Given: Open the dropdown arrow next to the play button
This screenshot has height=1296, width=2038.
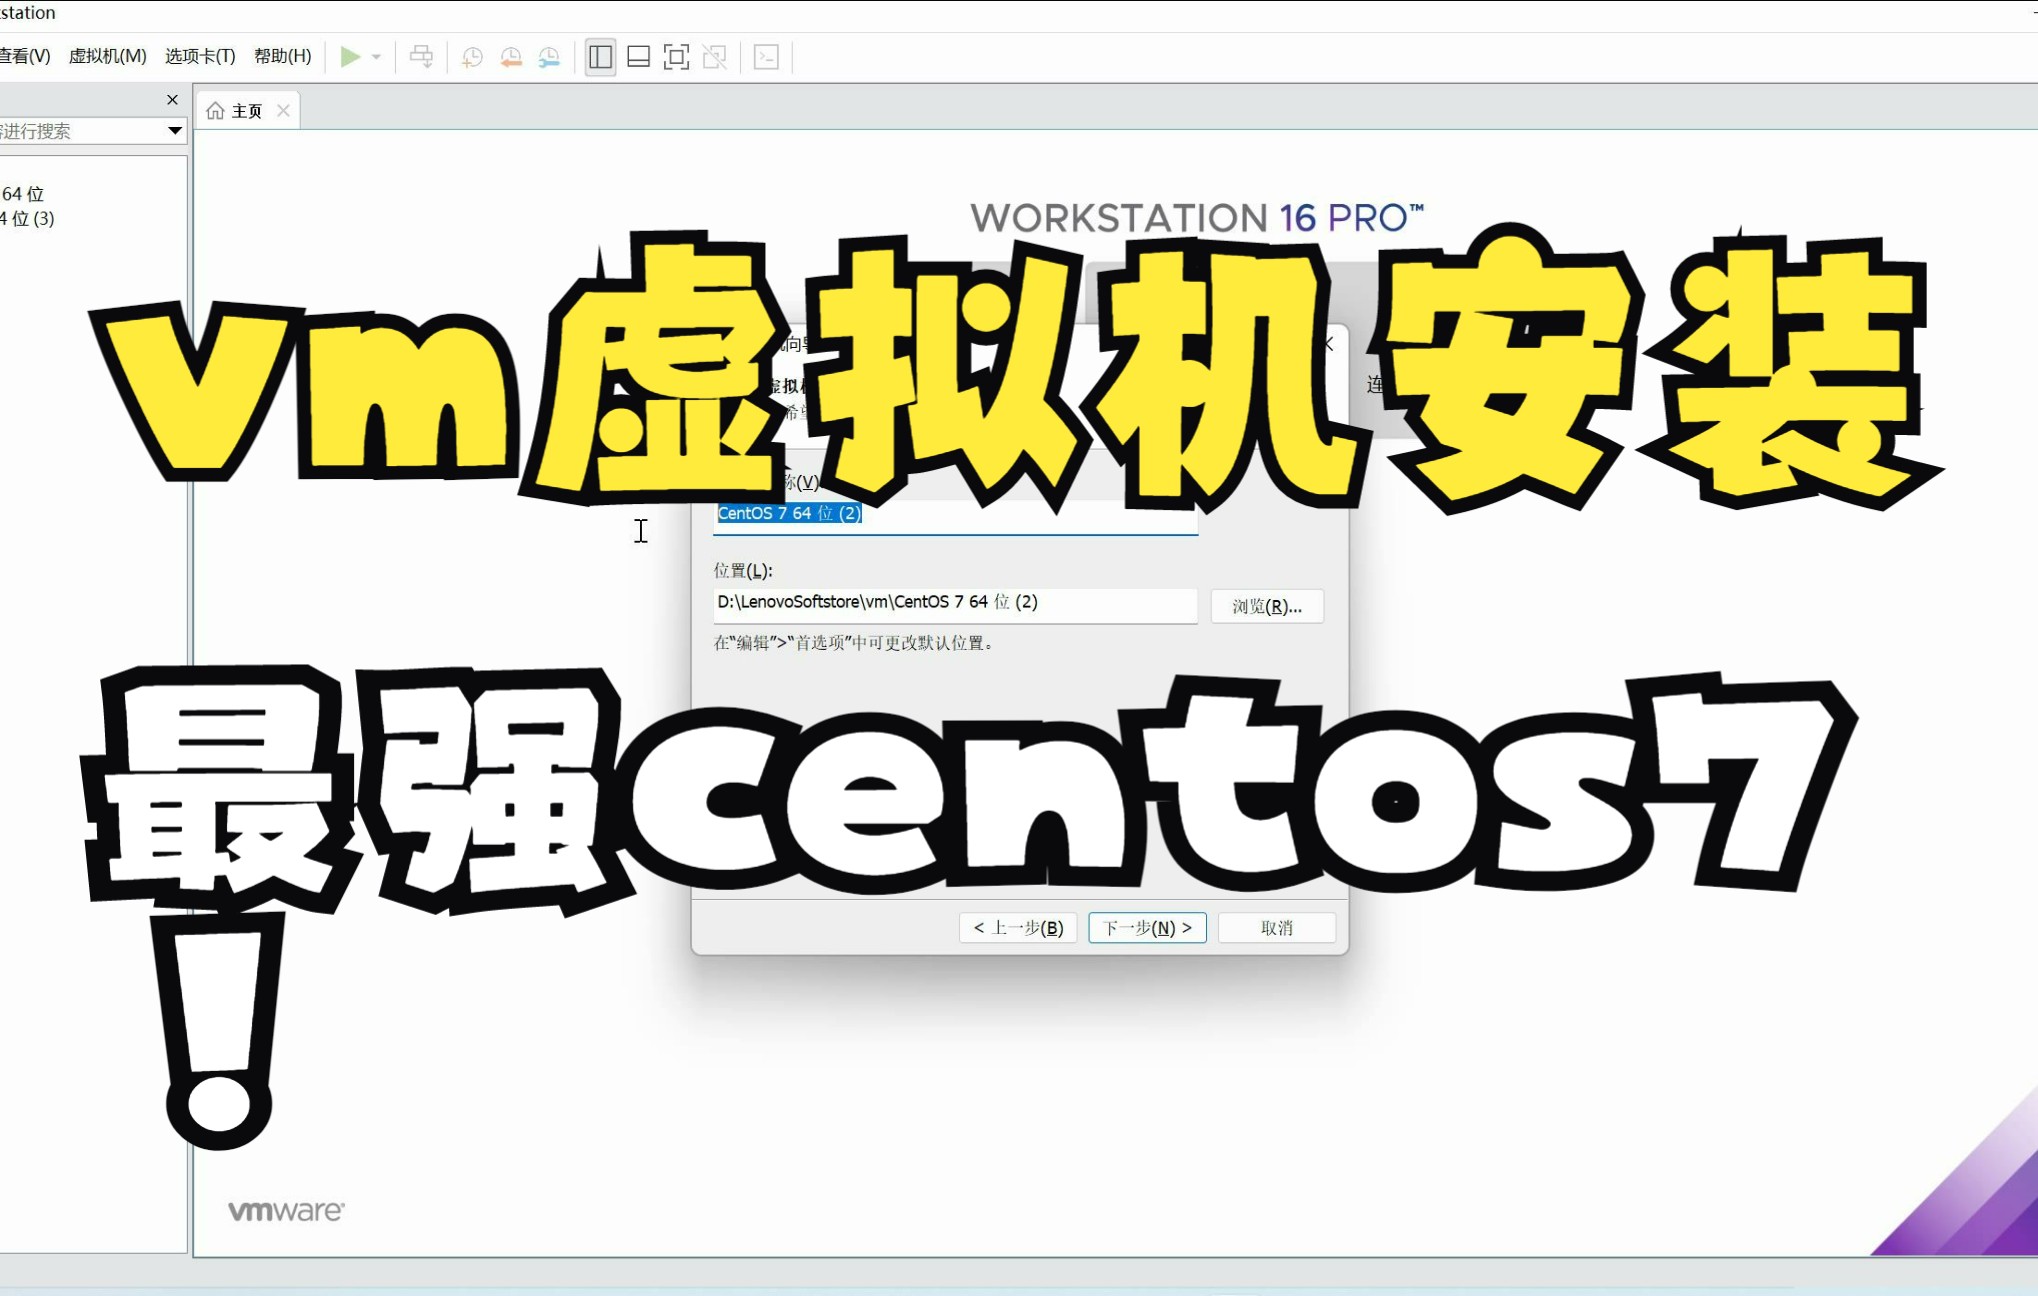Looking at the screenshot, I should pyautogui.click(x=374, y=57).
